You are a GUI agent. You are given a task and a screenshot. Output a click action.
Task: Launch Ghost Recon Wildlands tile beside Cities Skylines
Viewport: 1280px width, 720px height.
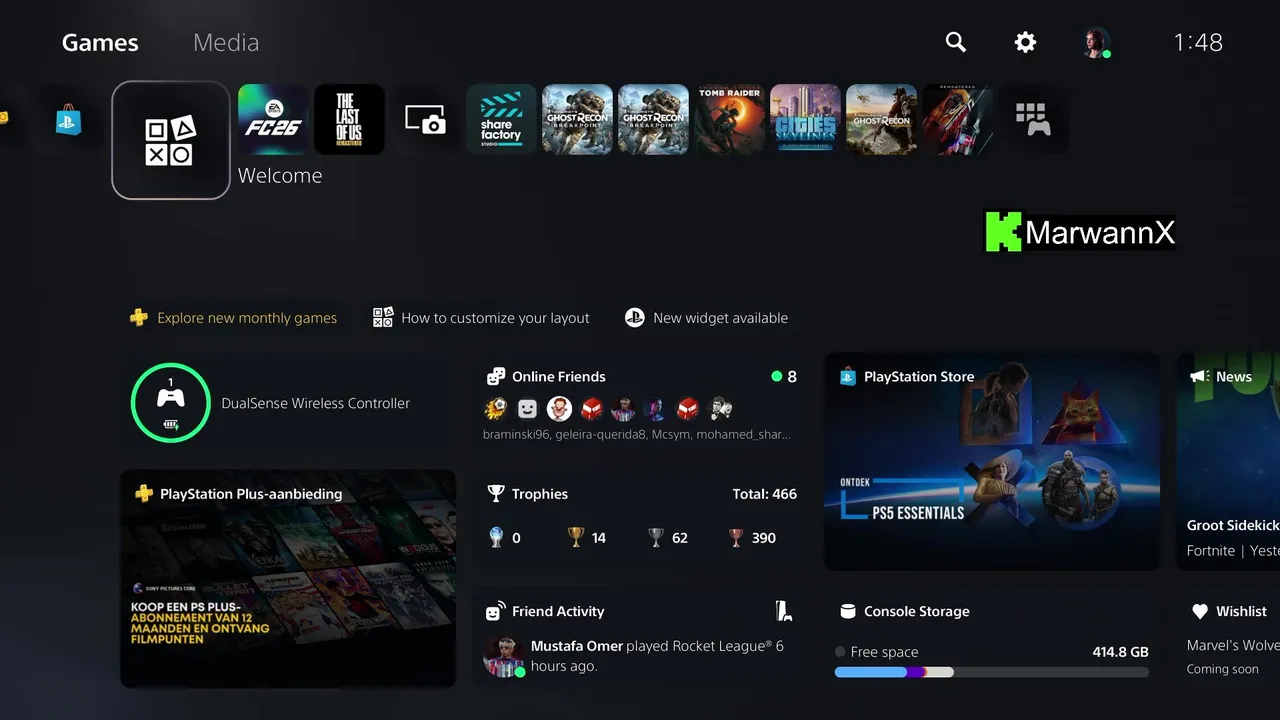[881, 119]
